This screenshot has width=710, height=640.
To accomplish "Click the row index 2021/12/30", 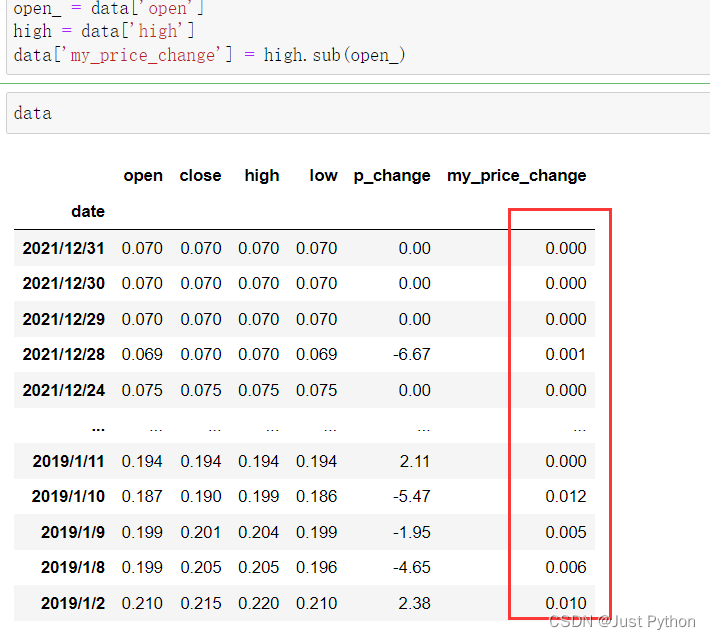I will [x=63, y=284].
